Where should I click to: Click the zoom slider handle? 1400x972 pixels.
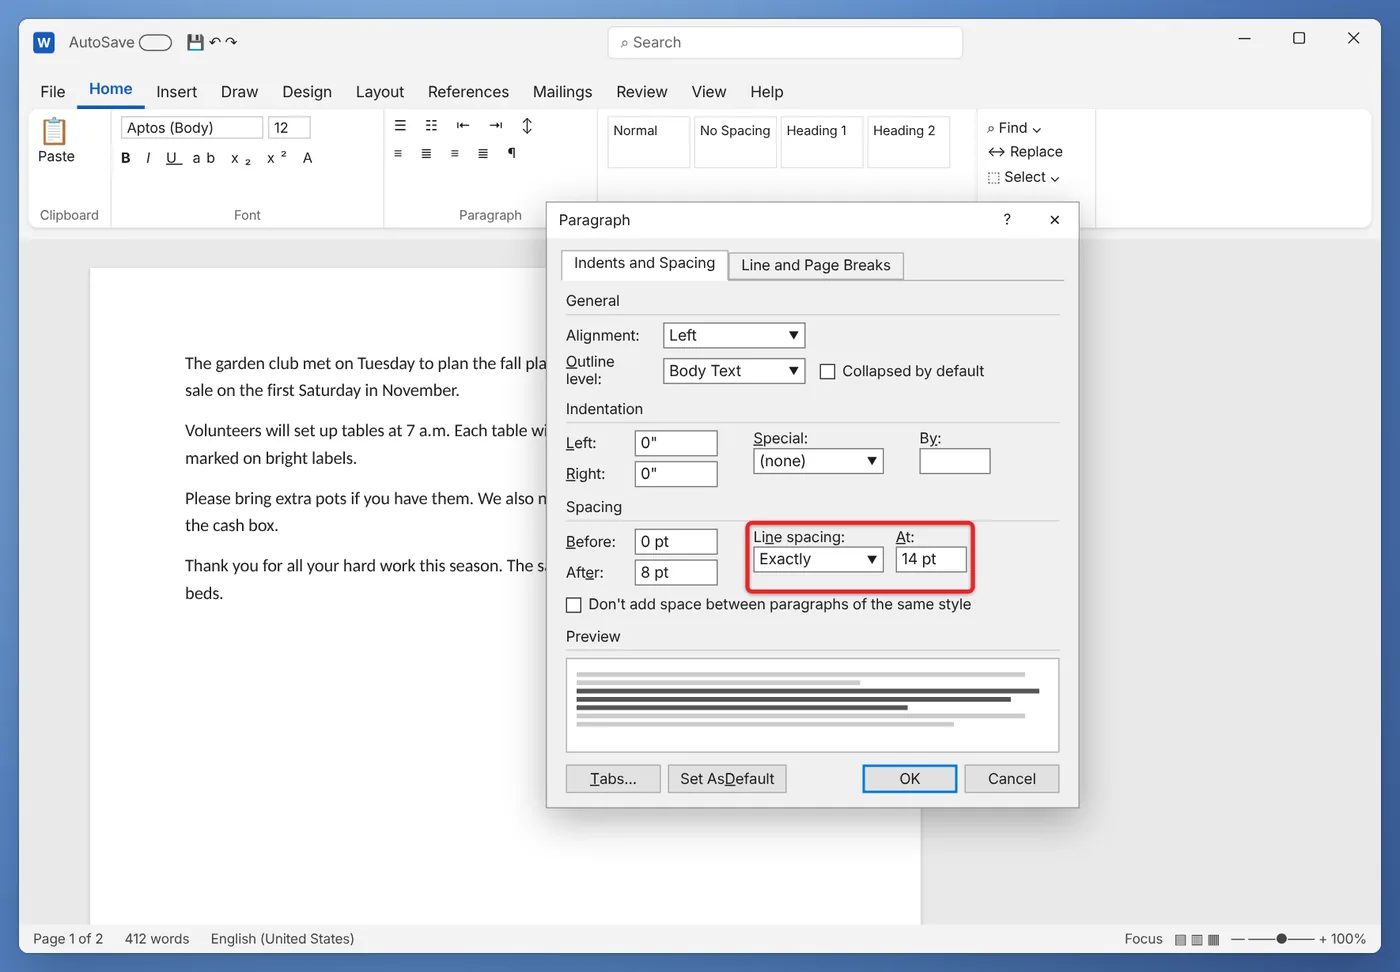pos(1281,939)
